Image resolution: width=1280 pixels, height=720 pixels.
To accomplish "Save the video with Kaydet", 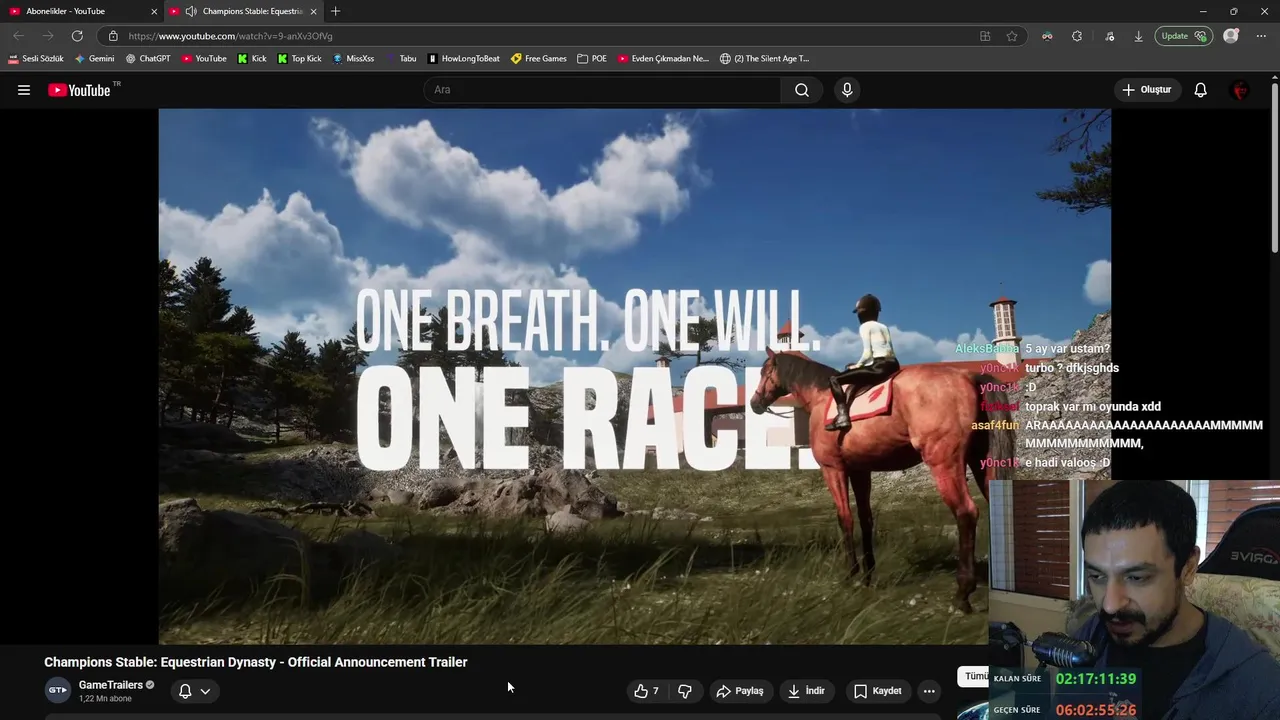I will (x=877, y=691).
